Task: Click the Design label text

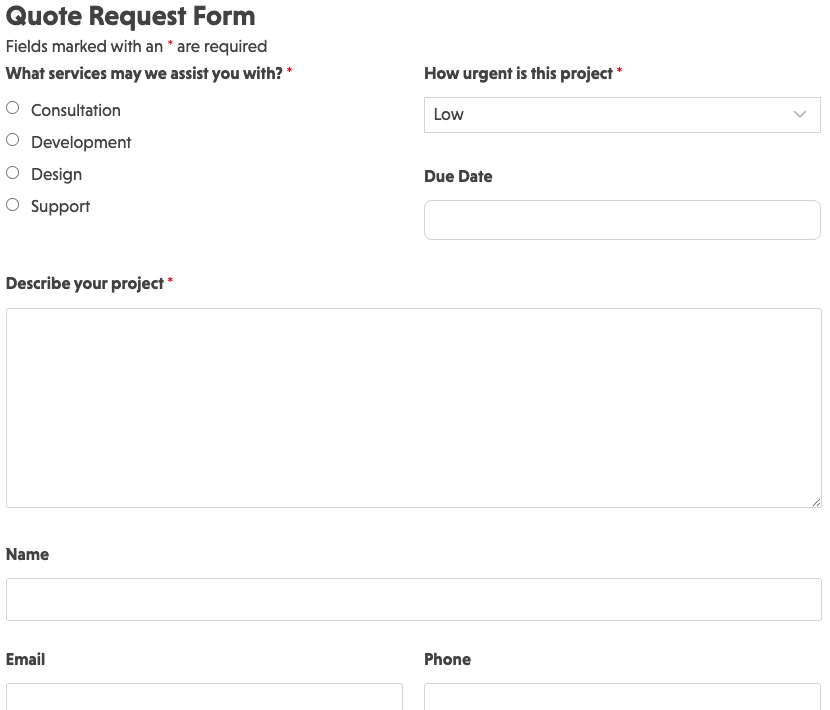Action: coord(56,174)
